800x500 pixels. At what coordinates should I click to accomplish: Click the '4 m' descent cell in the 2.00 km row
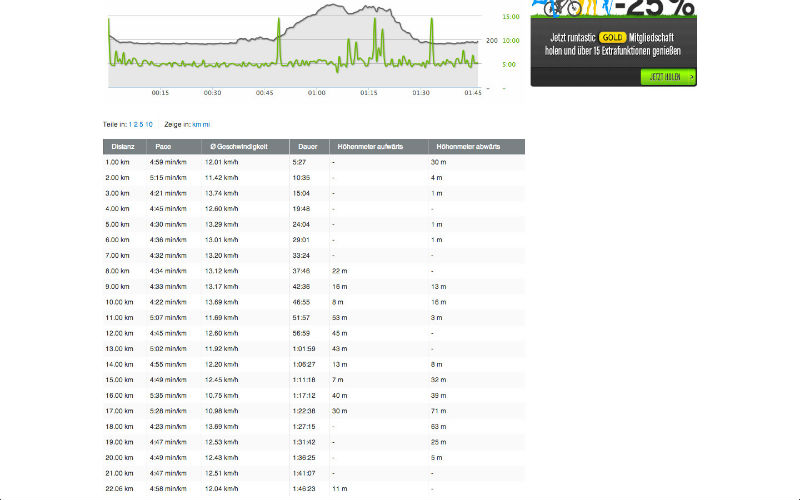pos(436,178)
